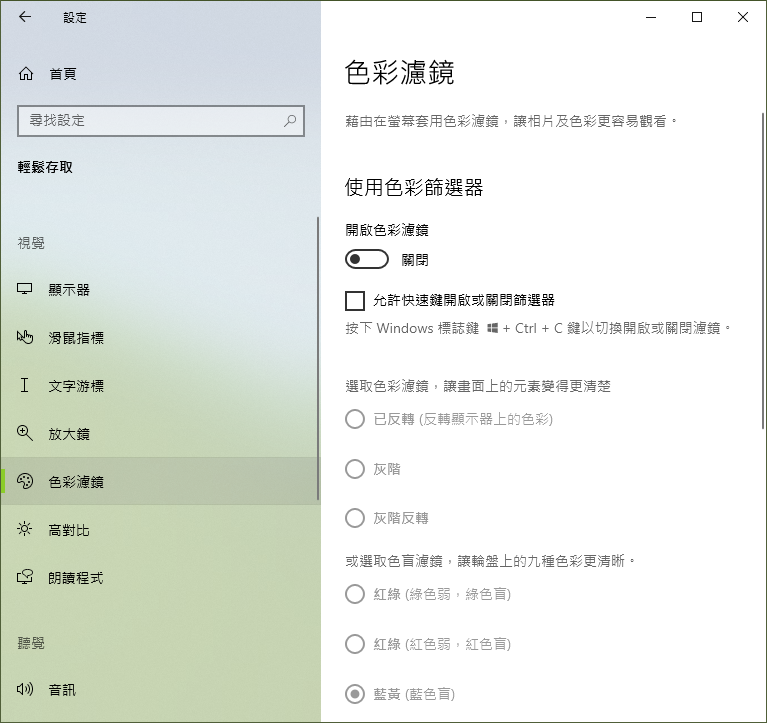Focus the 尋找設定 search field
The height and width of the screenshot is (723, 767).
[161, 120]
